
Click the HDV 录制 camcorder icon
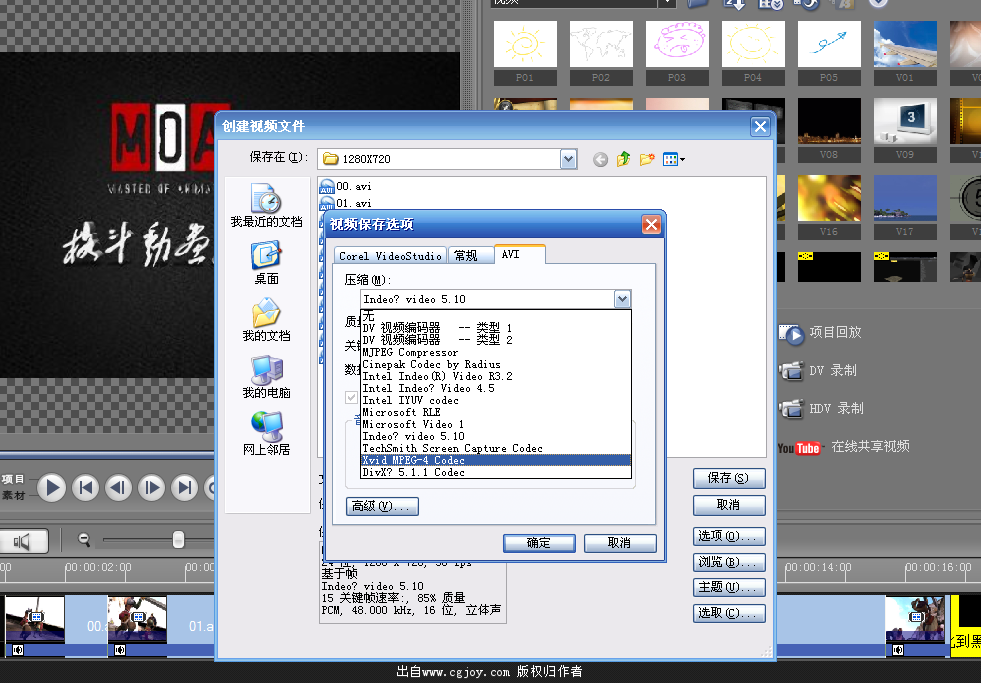coord(791,409)
